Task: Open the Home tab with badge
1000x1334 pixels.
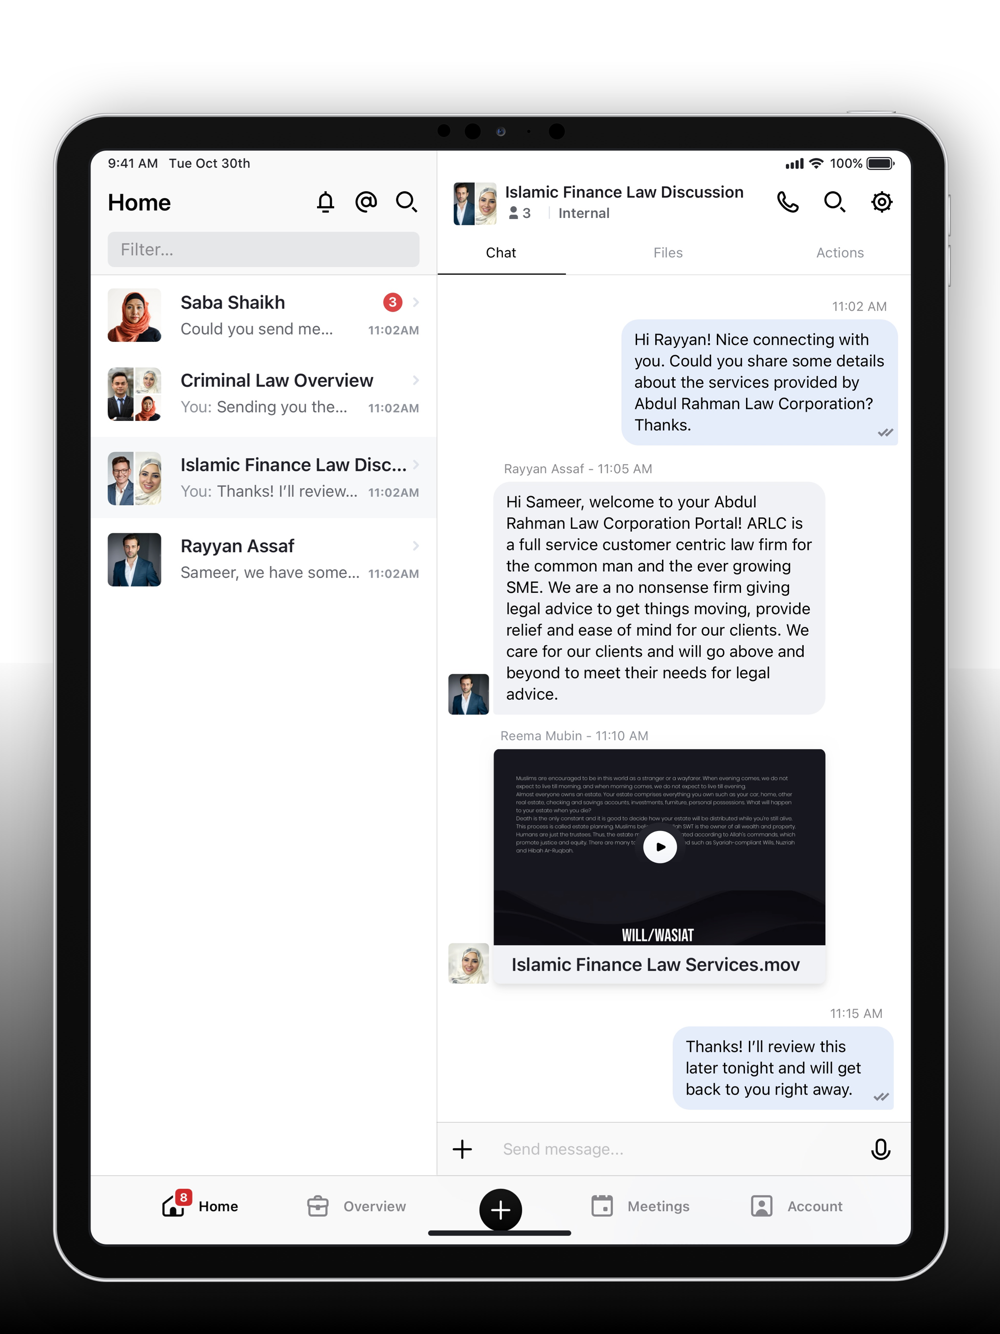Action: point(200,1205)
